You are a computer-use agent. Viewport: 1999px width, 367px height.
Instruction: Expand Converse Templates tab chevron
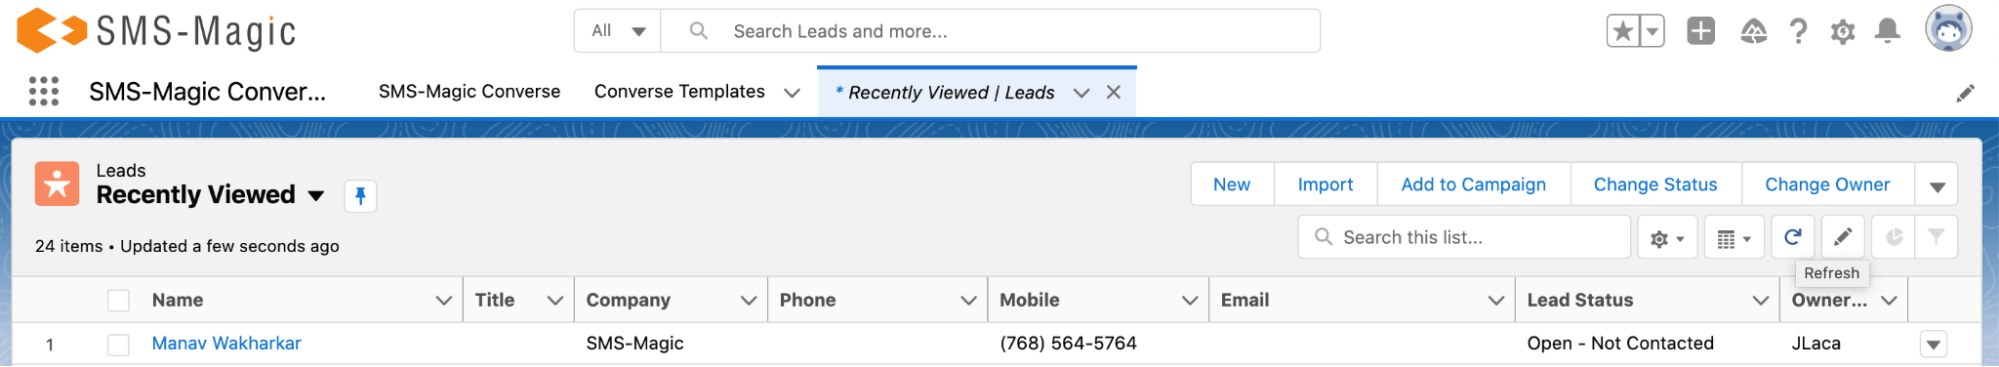(792, 92)
